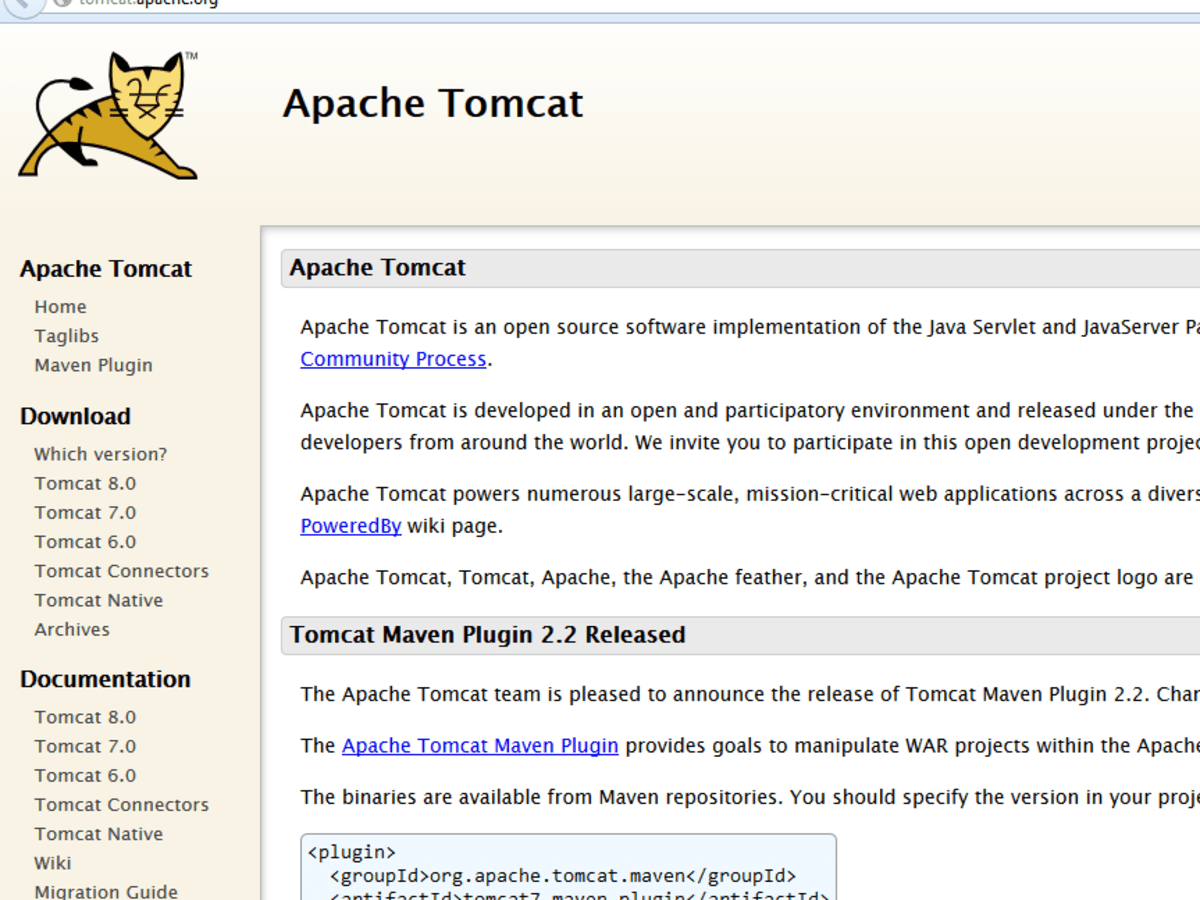Select Tomcat 6.0 under Download
This screenshot has height=900, width=1200.
tap(85, 541)
